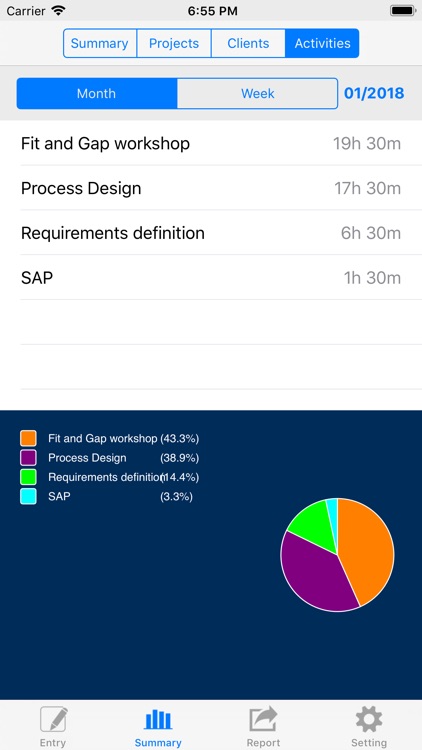The height and width of the screenshot is (750, 422).
Task: Tap the Summary bar chart icon
Action: click(x=158, y=720)
